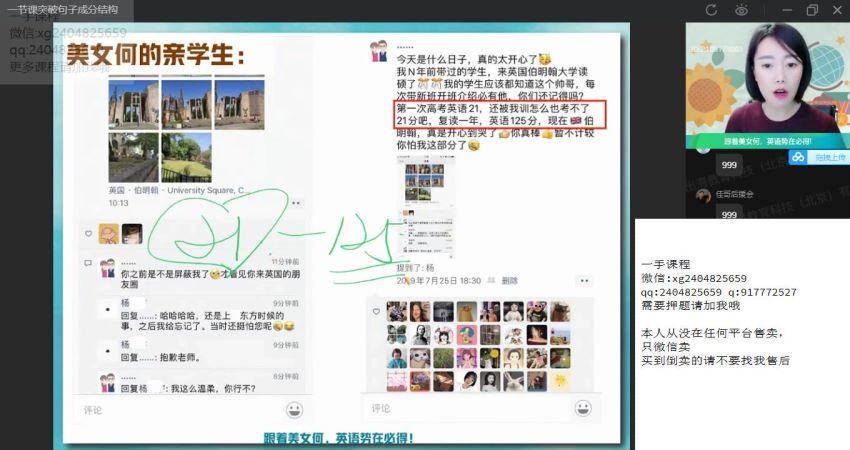Click the text 需要押题请加我哦
Viewport: 850px width, 450px height.
click(x=690, y=306)
